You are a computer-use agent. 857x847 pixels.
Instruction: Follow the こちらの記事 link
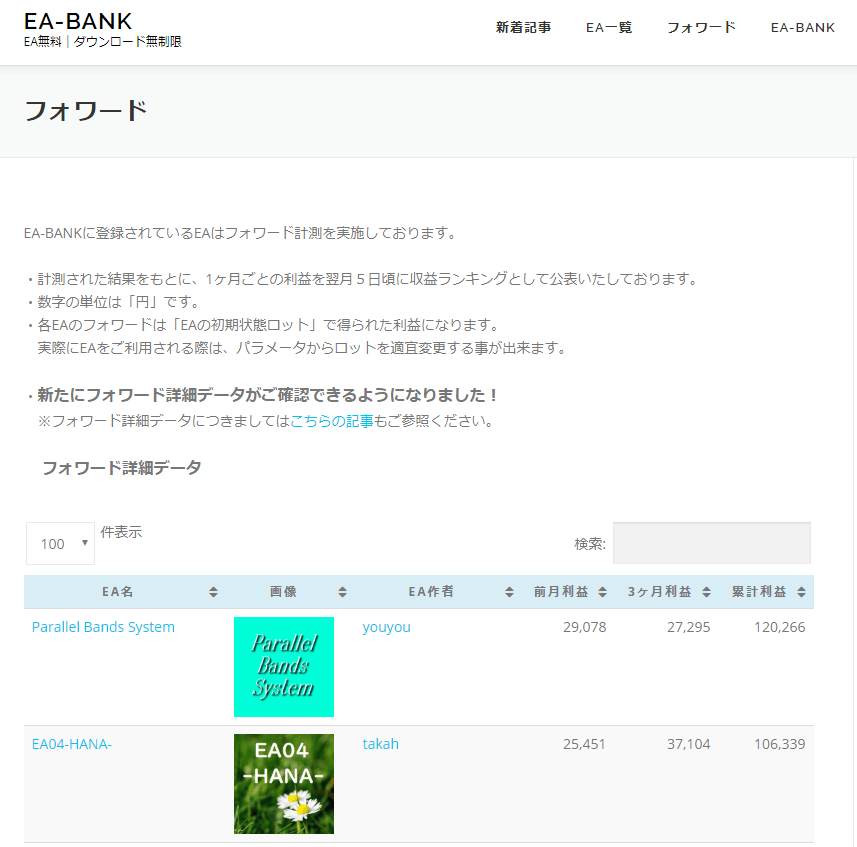click(331, 421)
